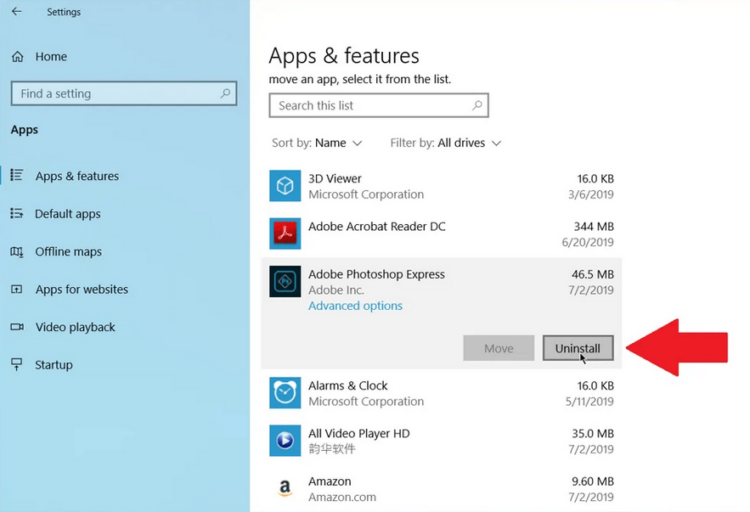Click the 344 MB size value
Image resolution: width=750 pixels, height=512 pixels.
point(594,226)
